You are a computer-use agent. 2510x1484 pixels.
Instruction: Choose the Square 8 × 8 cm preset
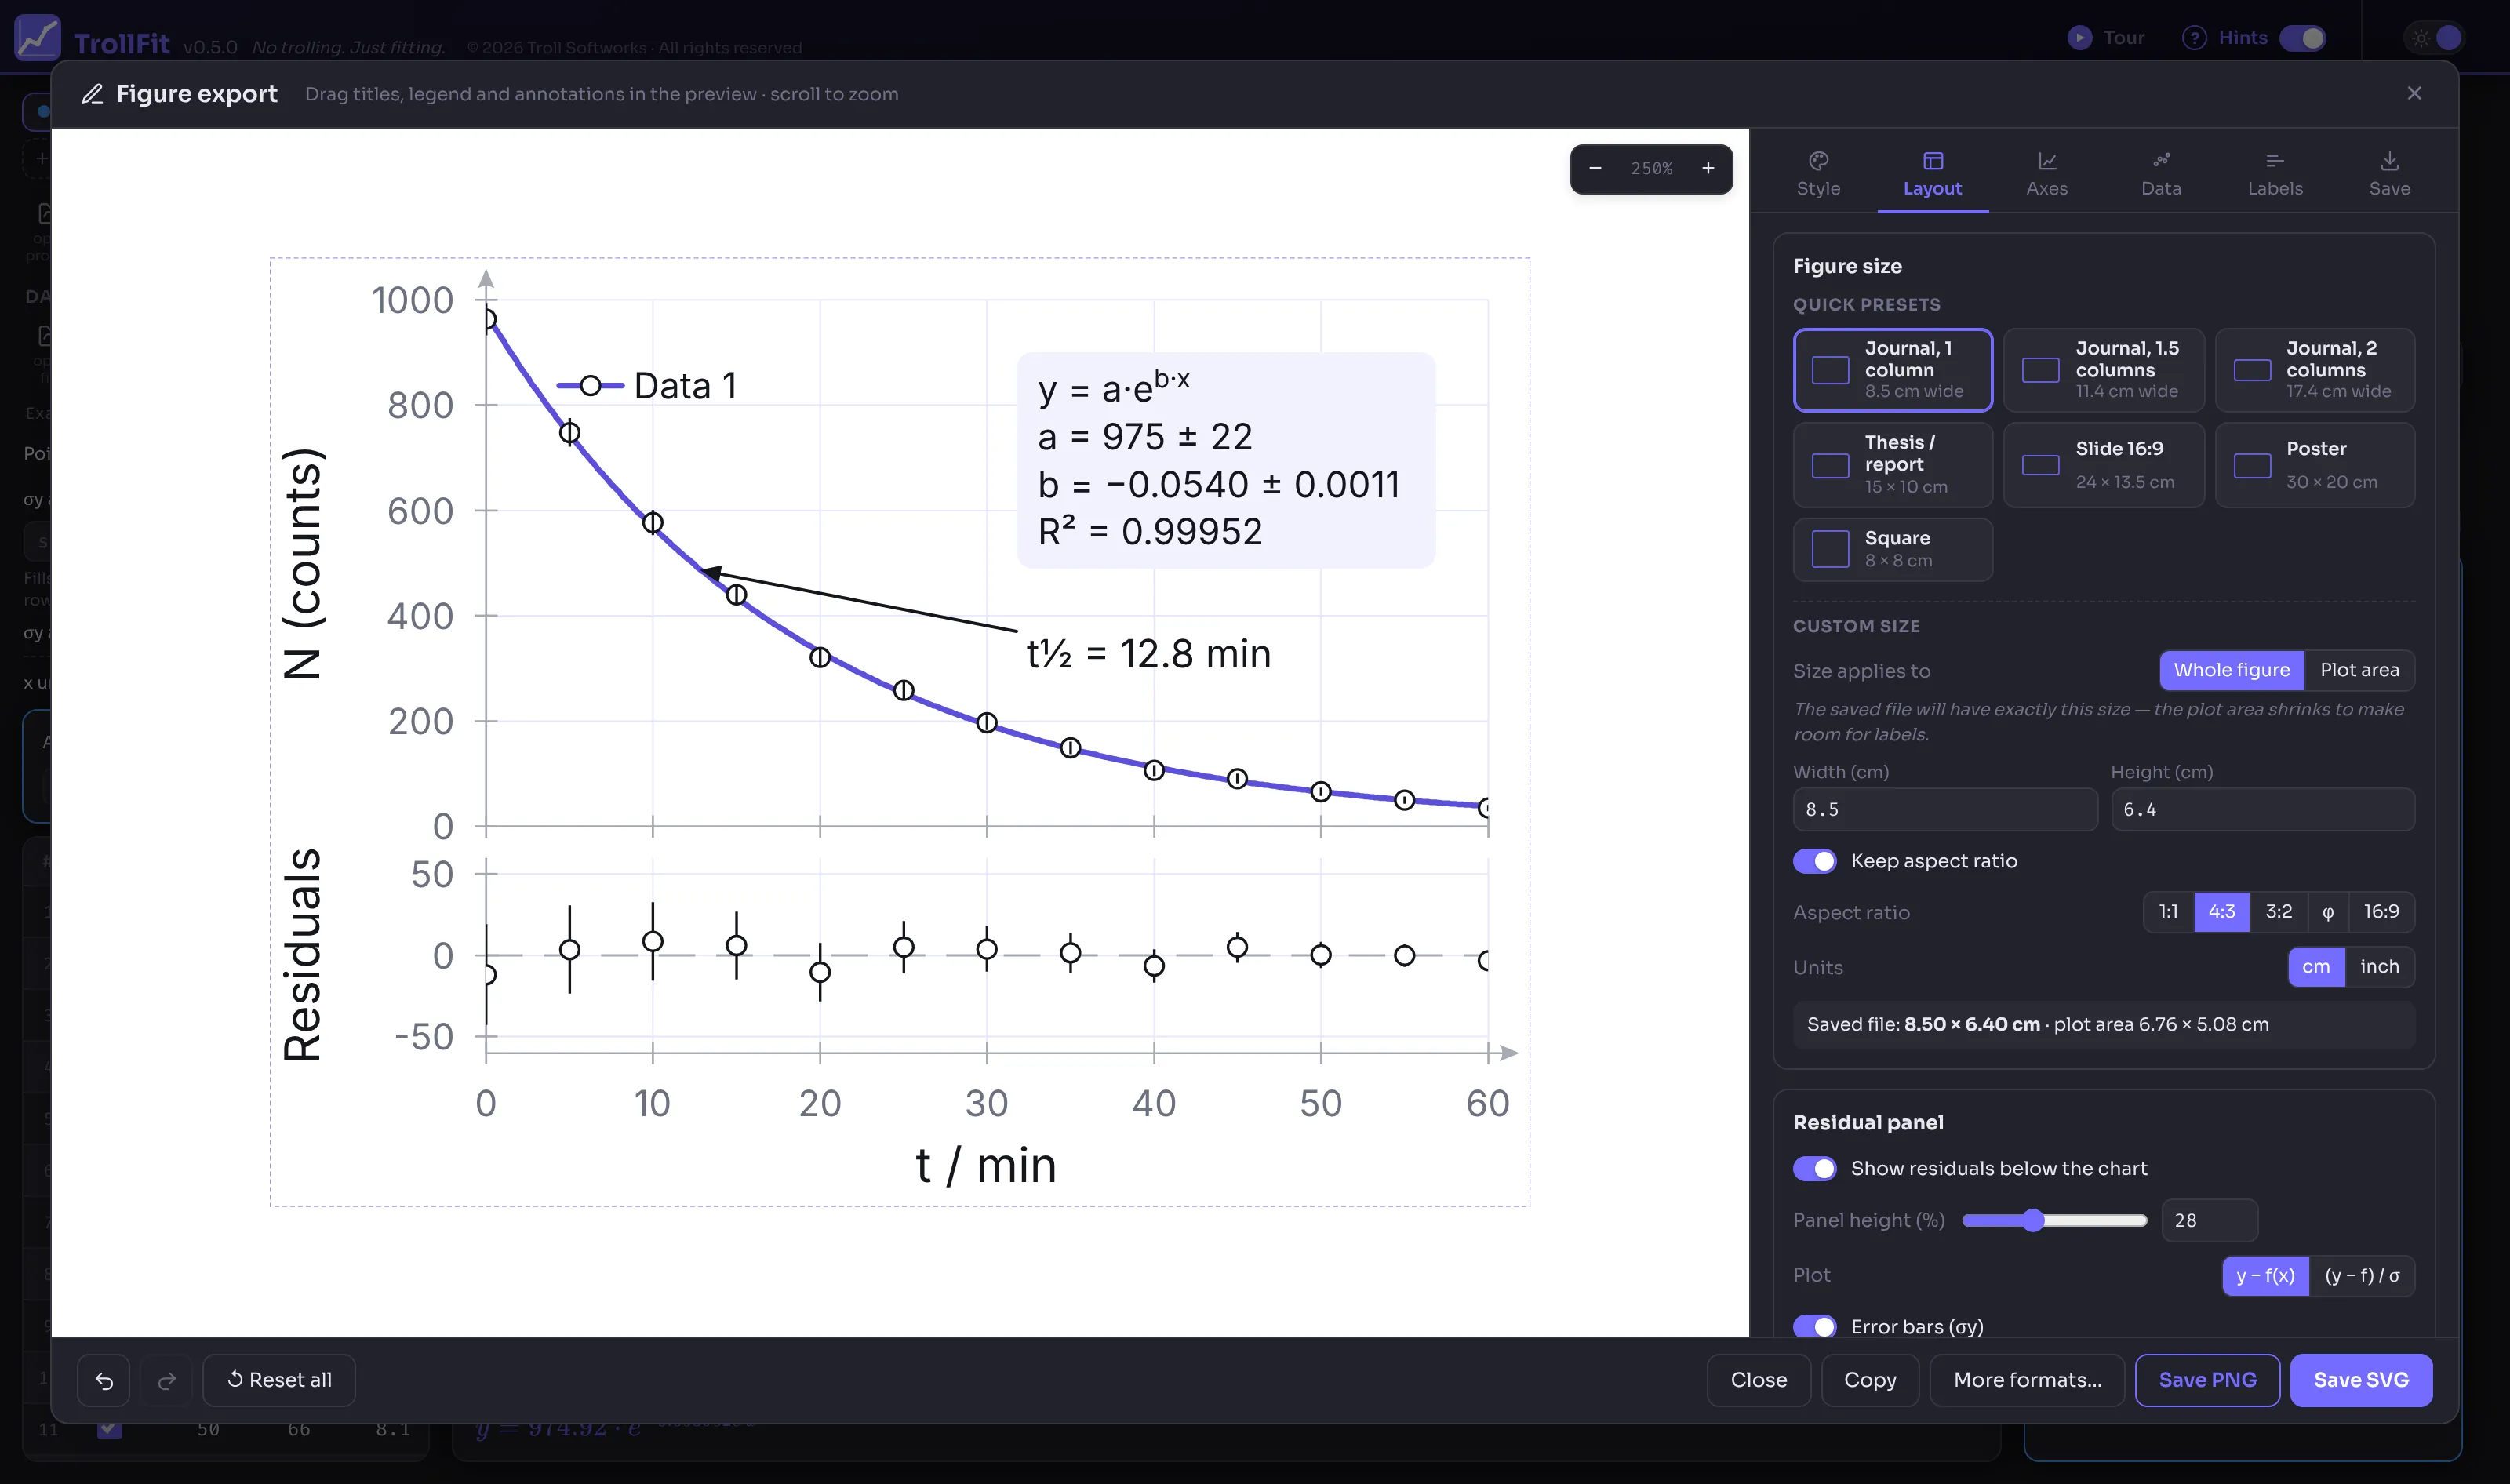pos(1893,549)
